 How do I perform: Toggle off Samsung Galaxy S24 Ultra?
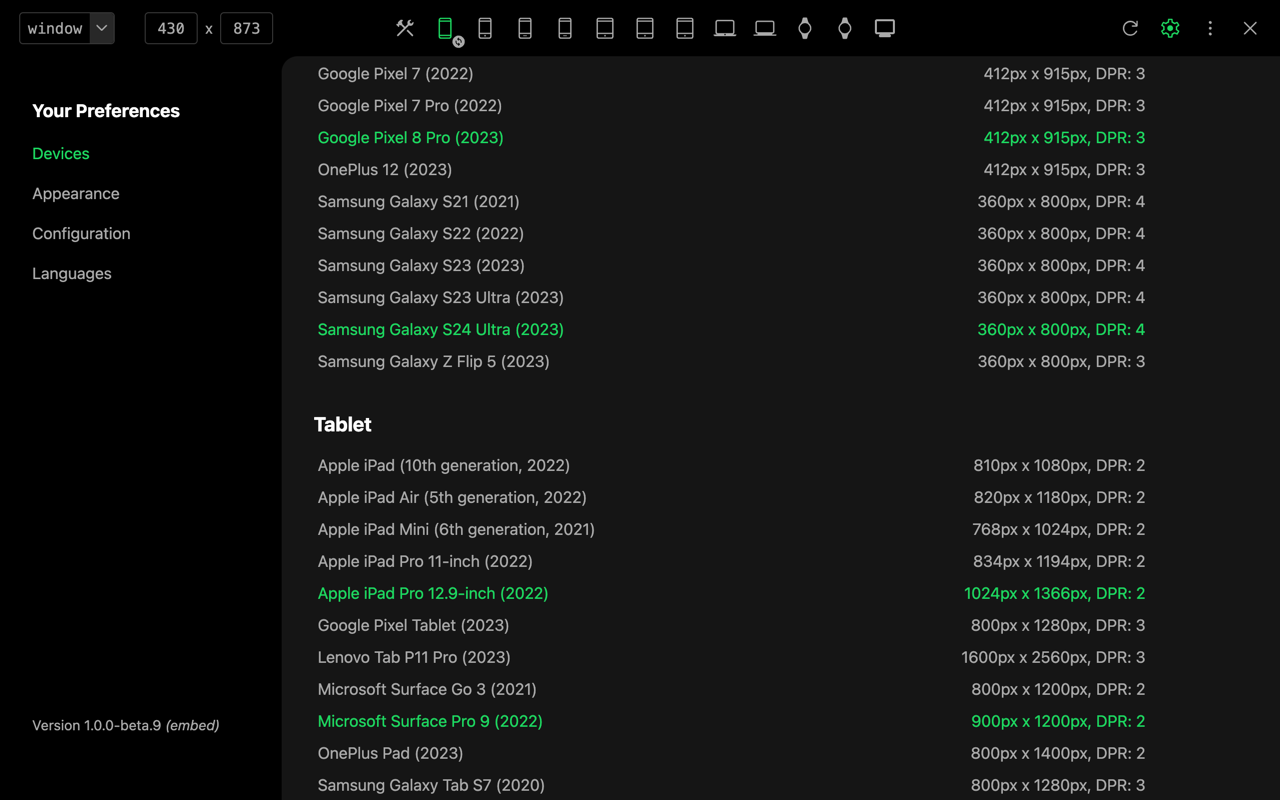(x=441, y=330)
